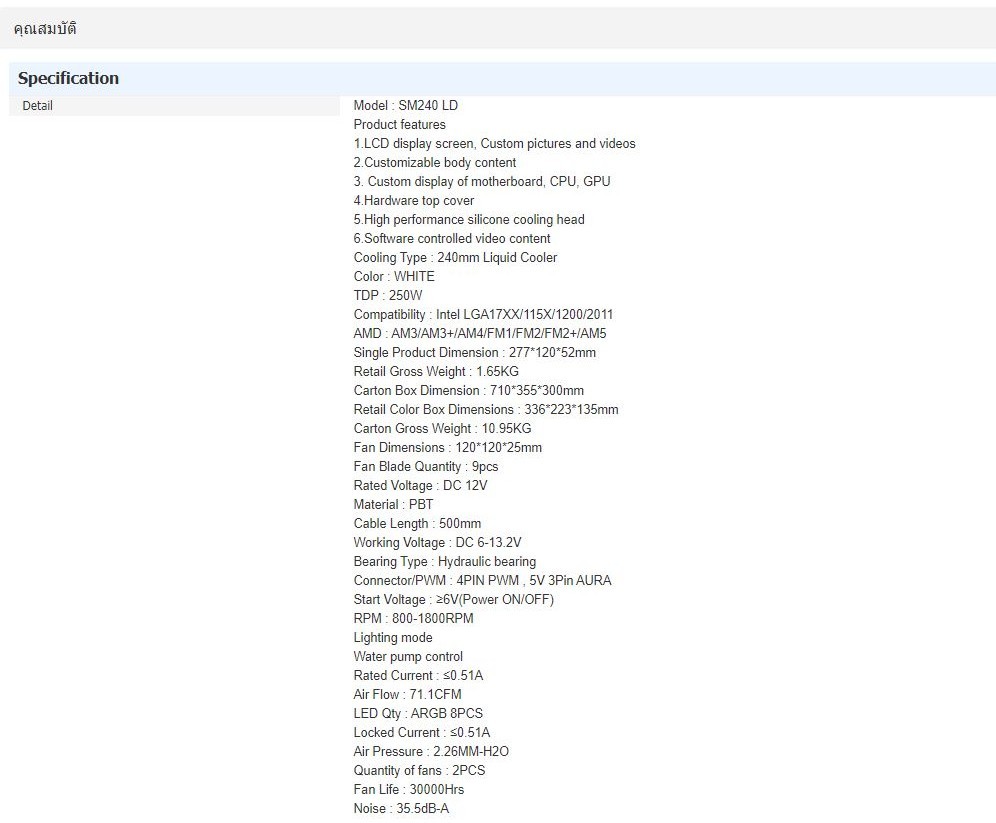The height and width of the screenshot is (823, 996).
Task: Click the Retail Gross Weight 1.65KG line
Action: 436,372
